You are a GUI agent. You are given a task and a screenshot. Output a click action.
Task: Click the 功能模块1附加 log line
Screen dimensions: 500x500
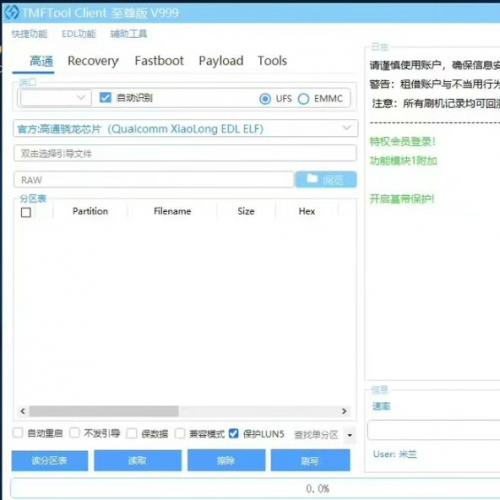point(403,161)
